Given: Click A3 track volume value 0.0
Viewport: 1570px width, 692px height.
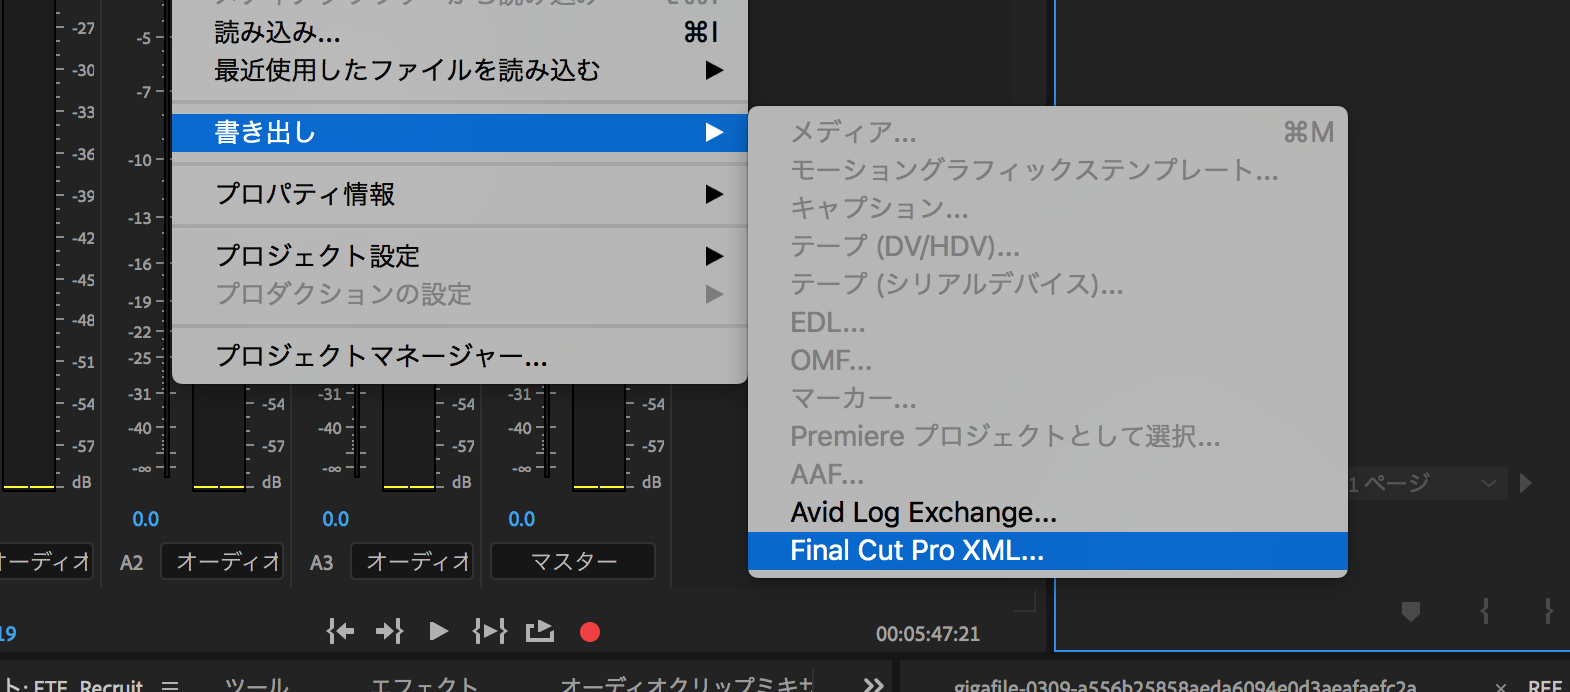Looking at the screenshot, I should tap(336, 519).
